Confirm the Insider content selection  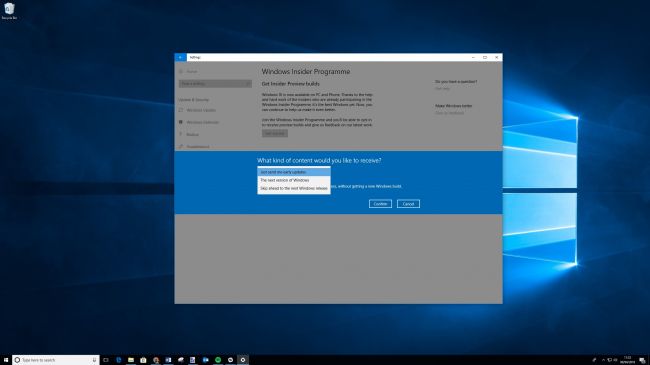(x=380, y=204)
